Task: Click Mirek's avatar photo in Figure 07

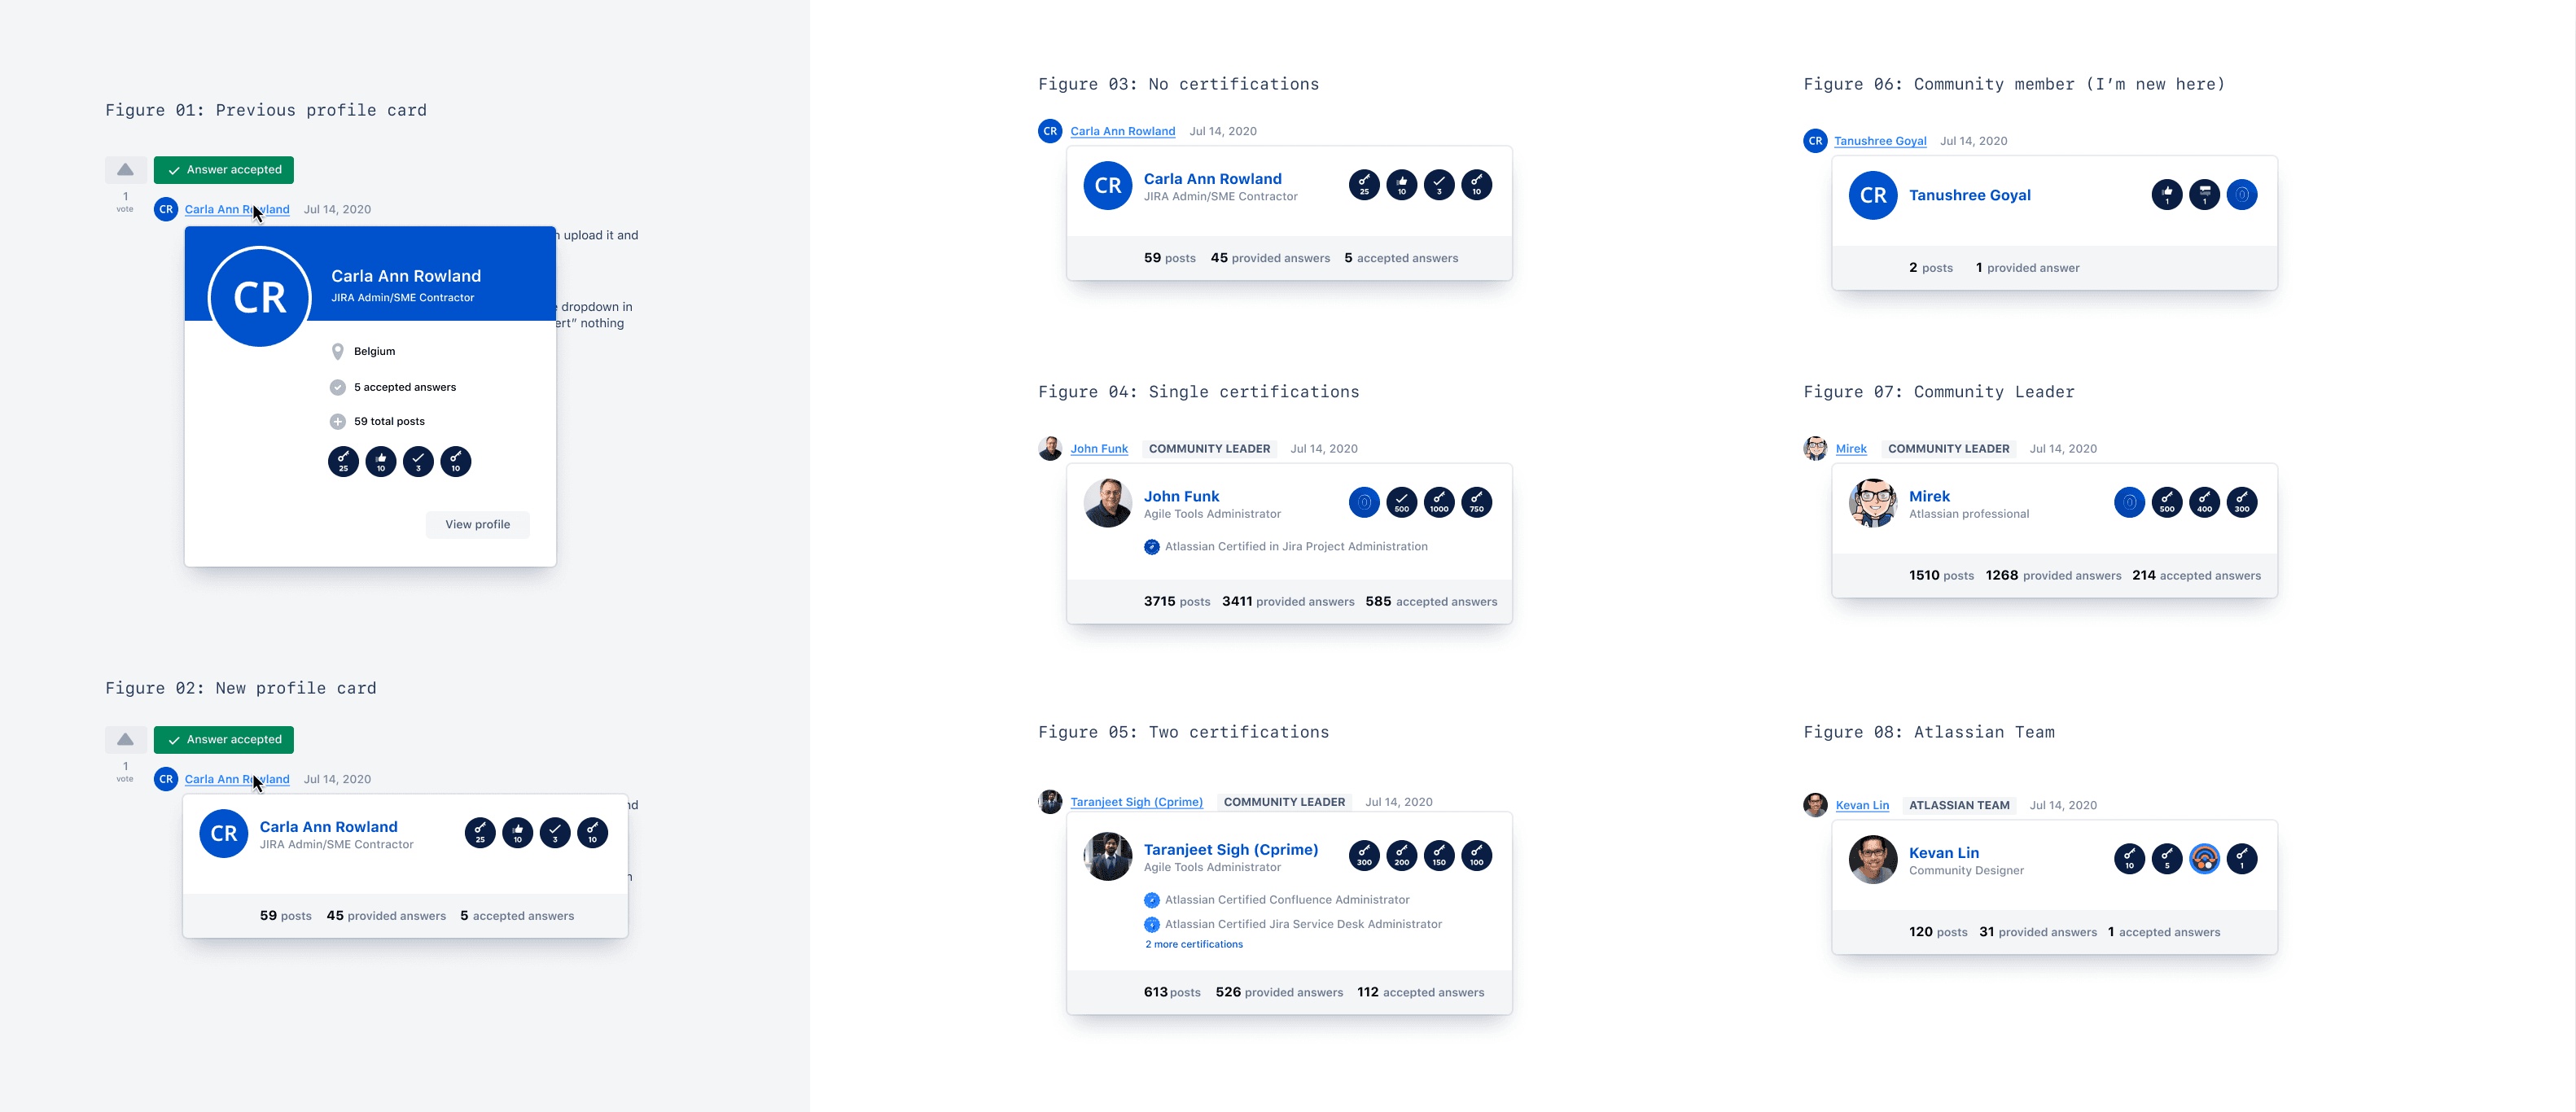Action: point(1871,503)
